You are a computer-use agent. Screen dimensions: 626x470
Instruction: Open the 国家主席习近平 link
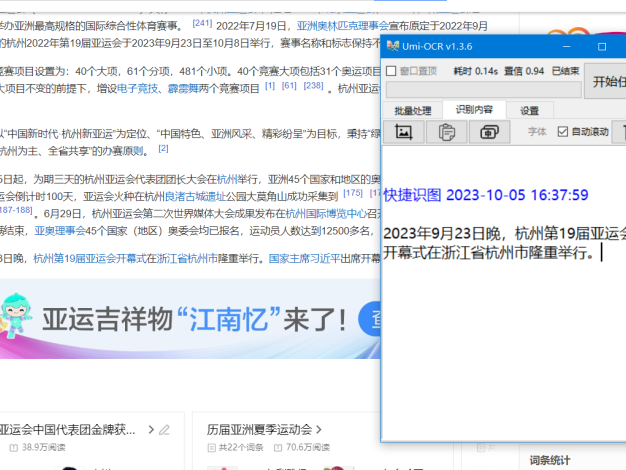click(304, 258)
